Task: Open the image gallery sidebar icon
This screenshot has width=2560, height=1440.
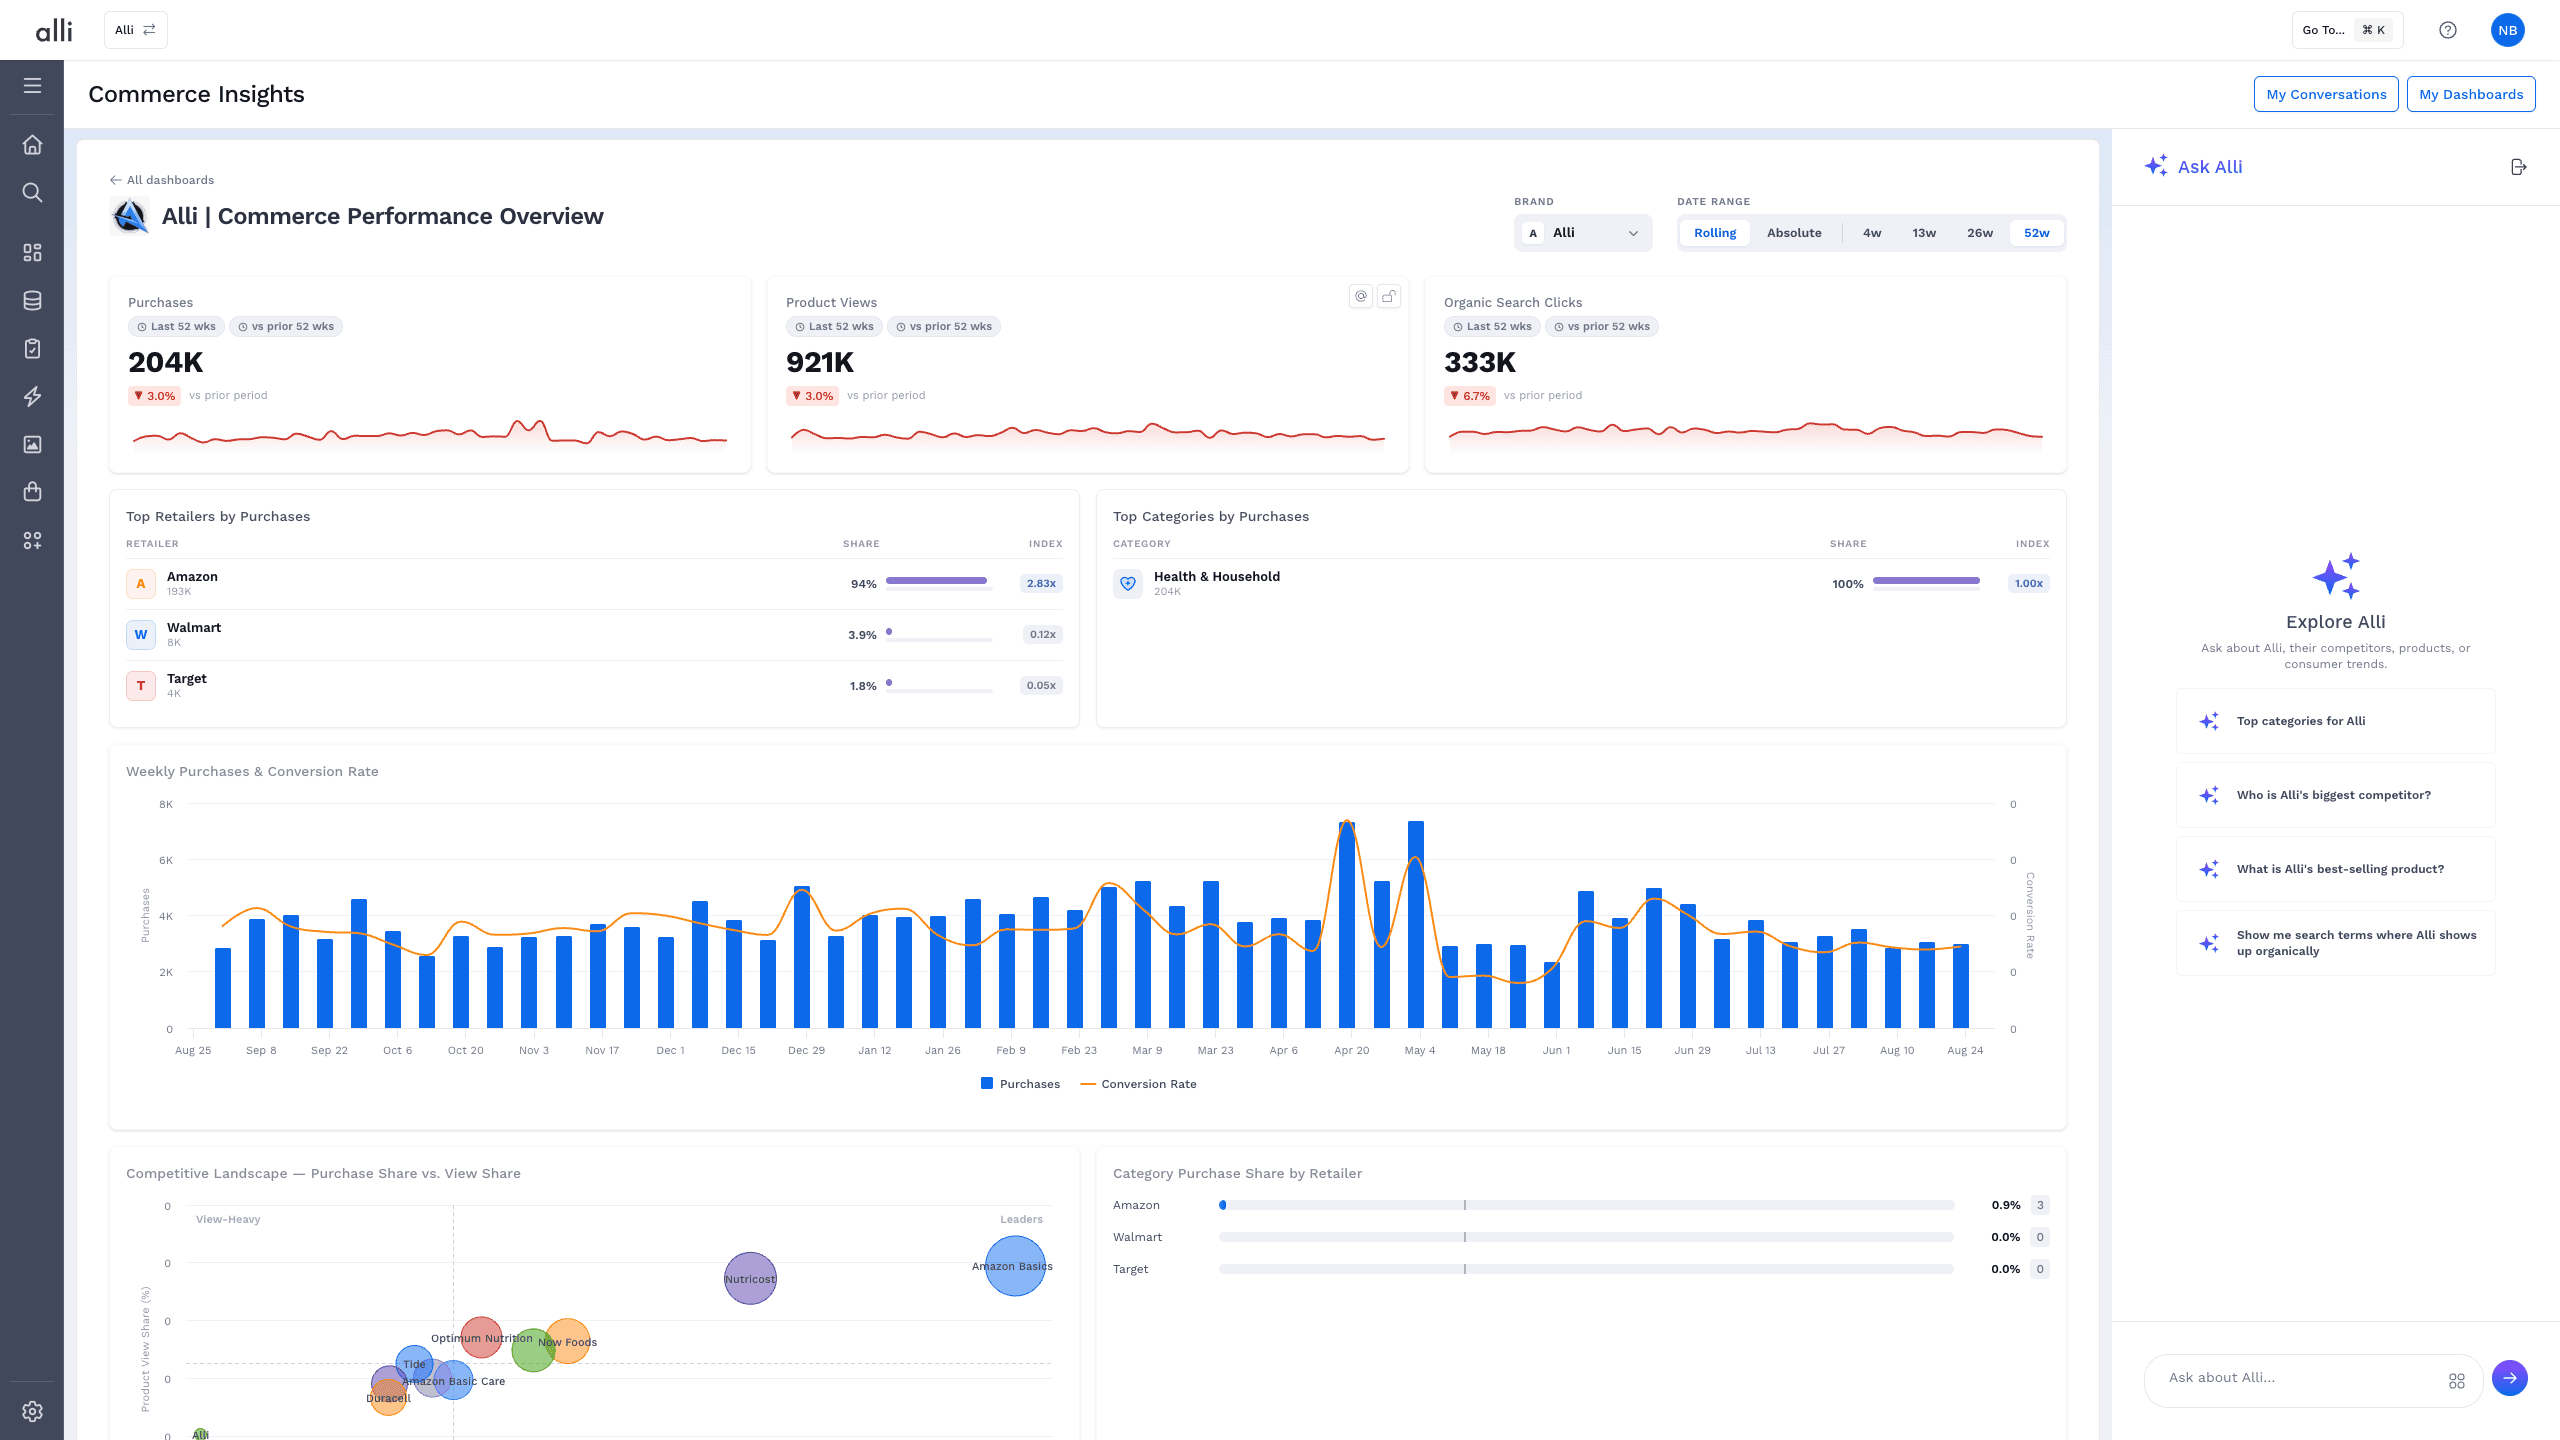Action: coord(32,444)
